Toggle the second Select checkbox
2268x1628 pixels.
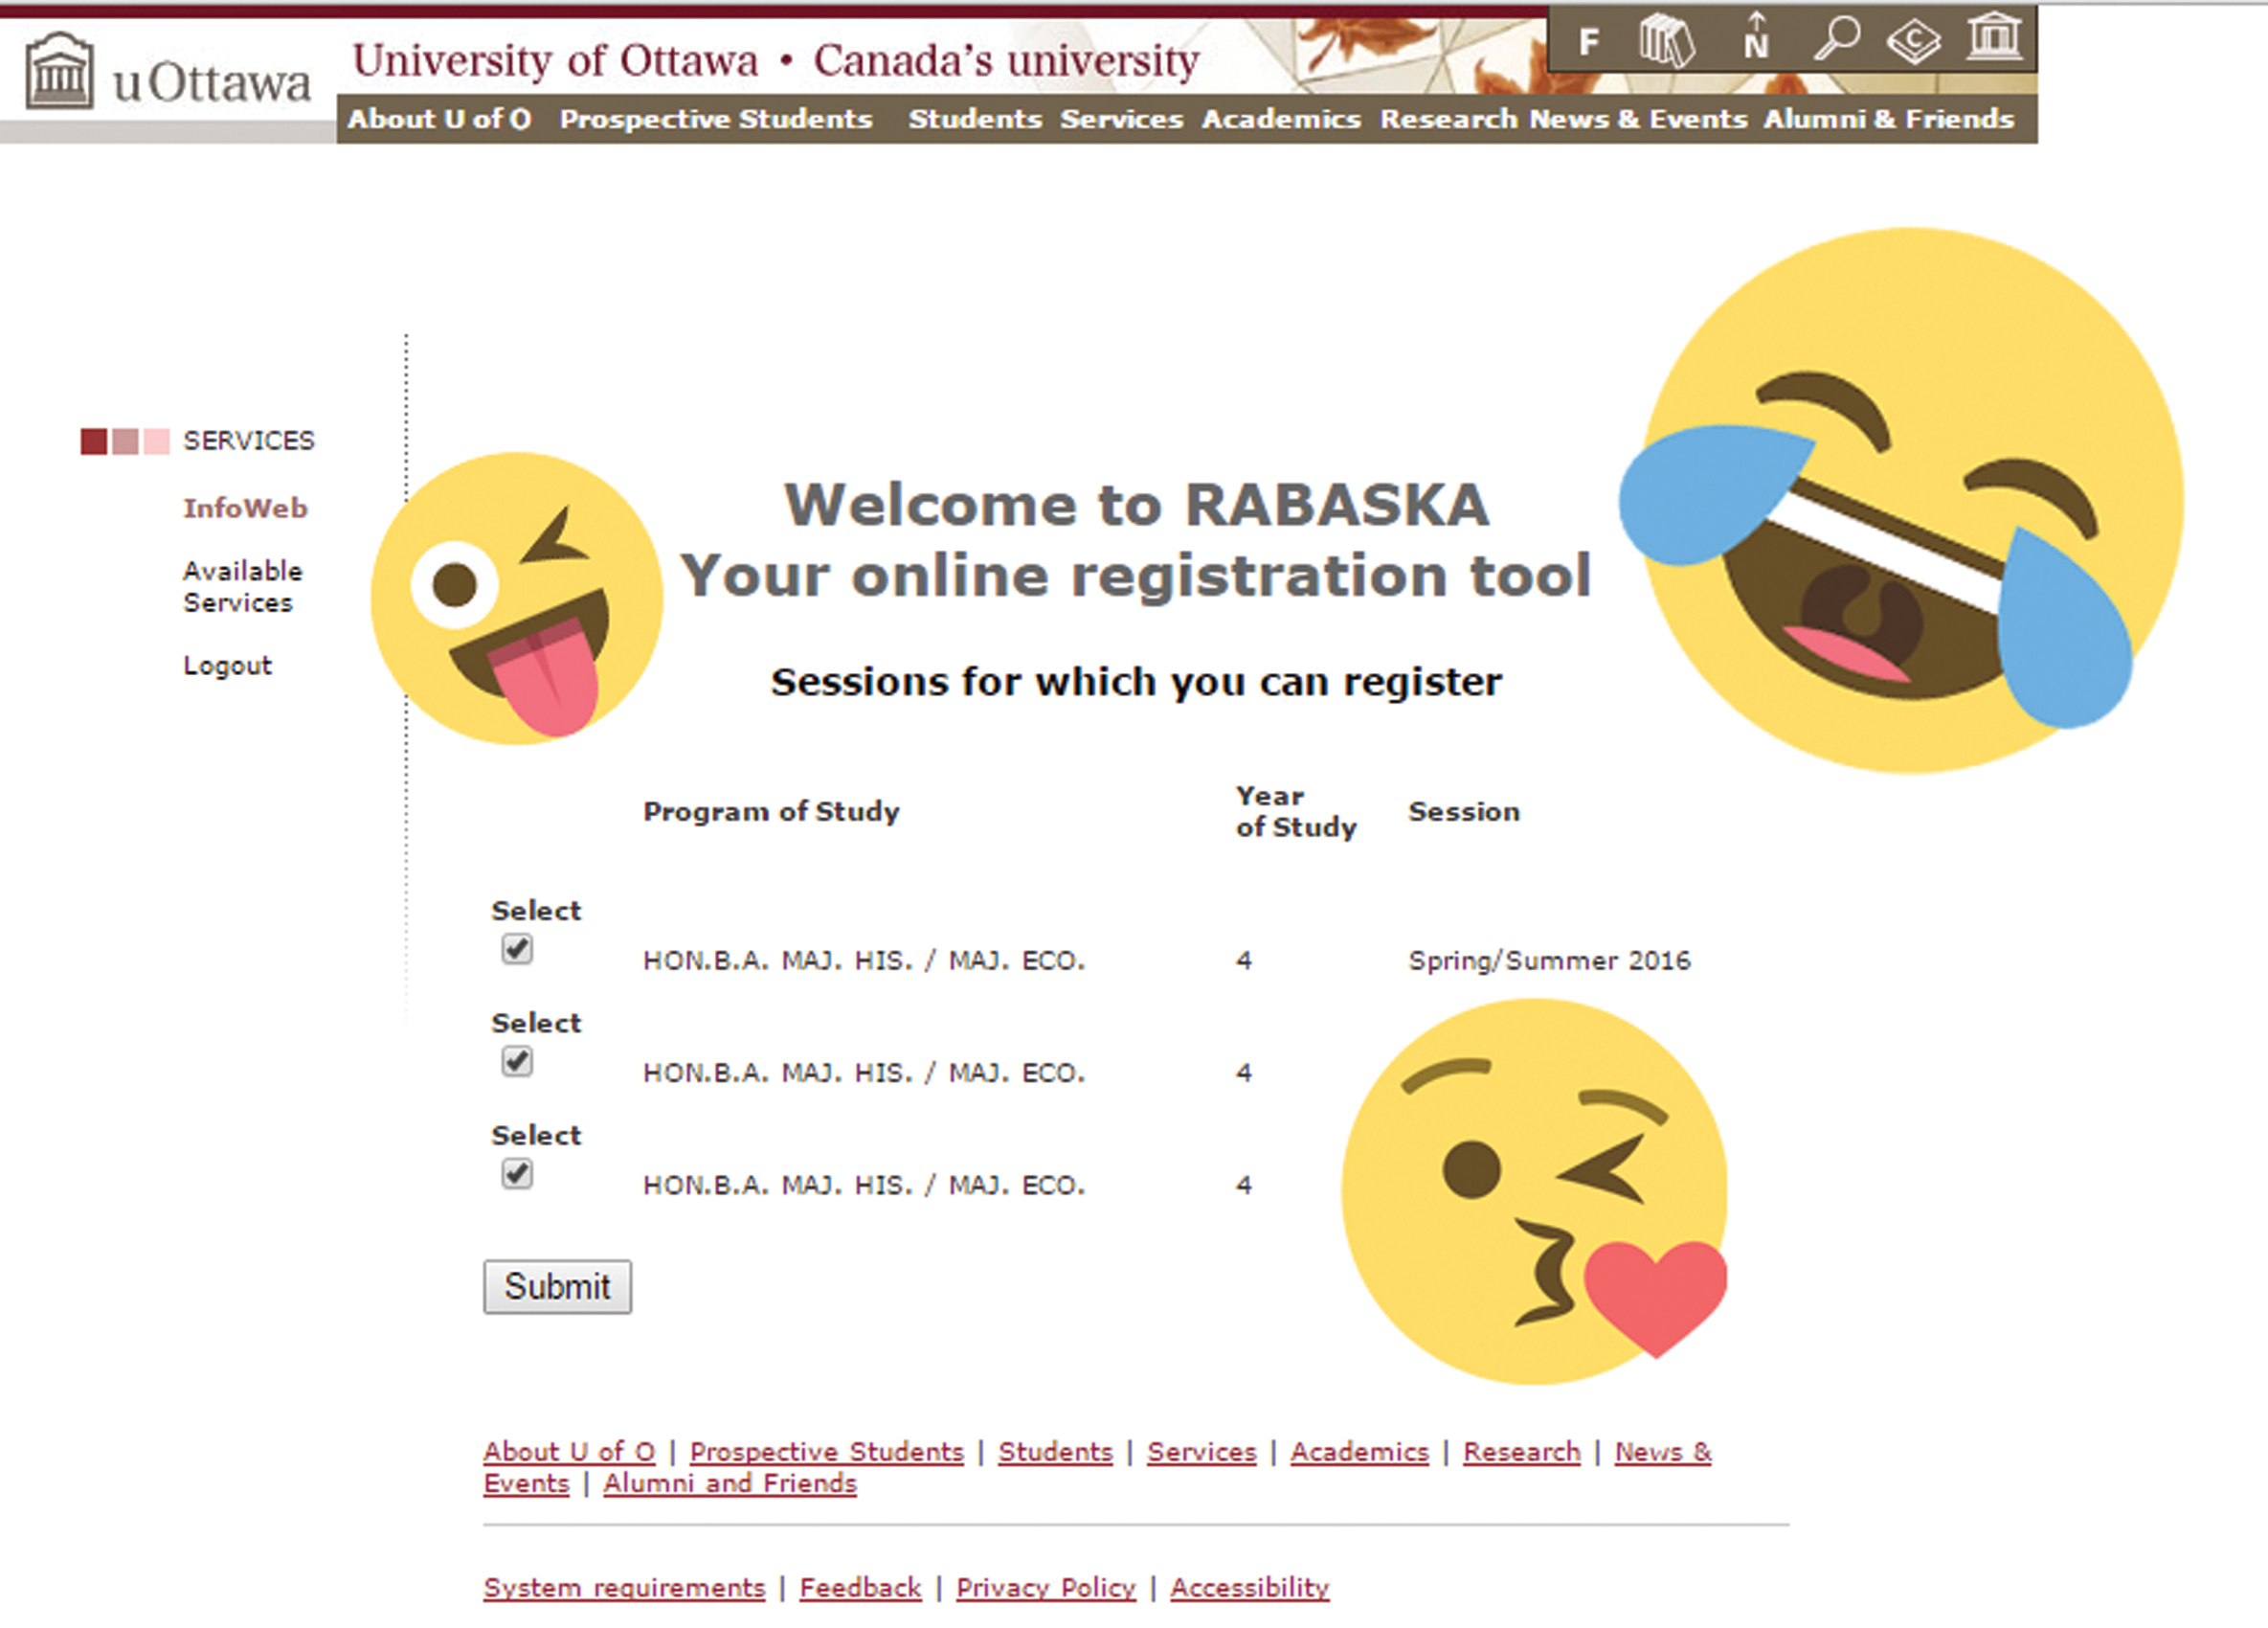pos(517,1060)
